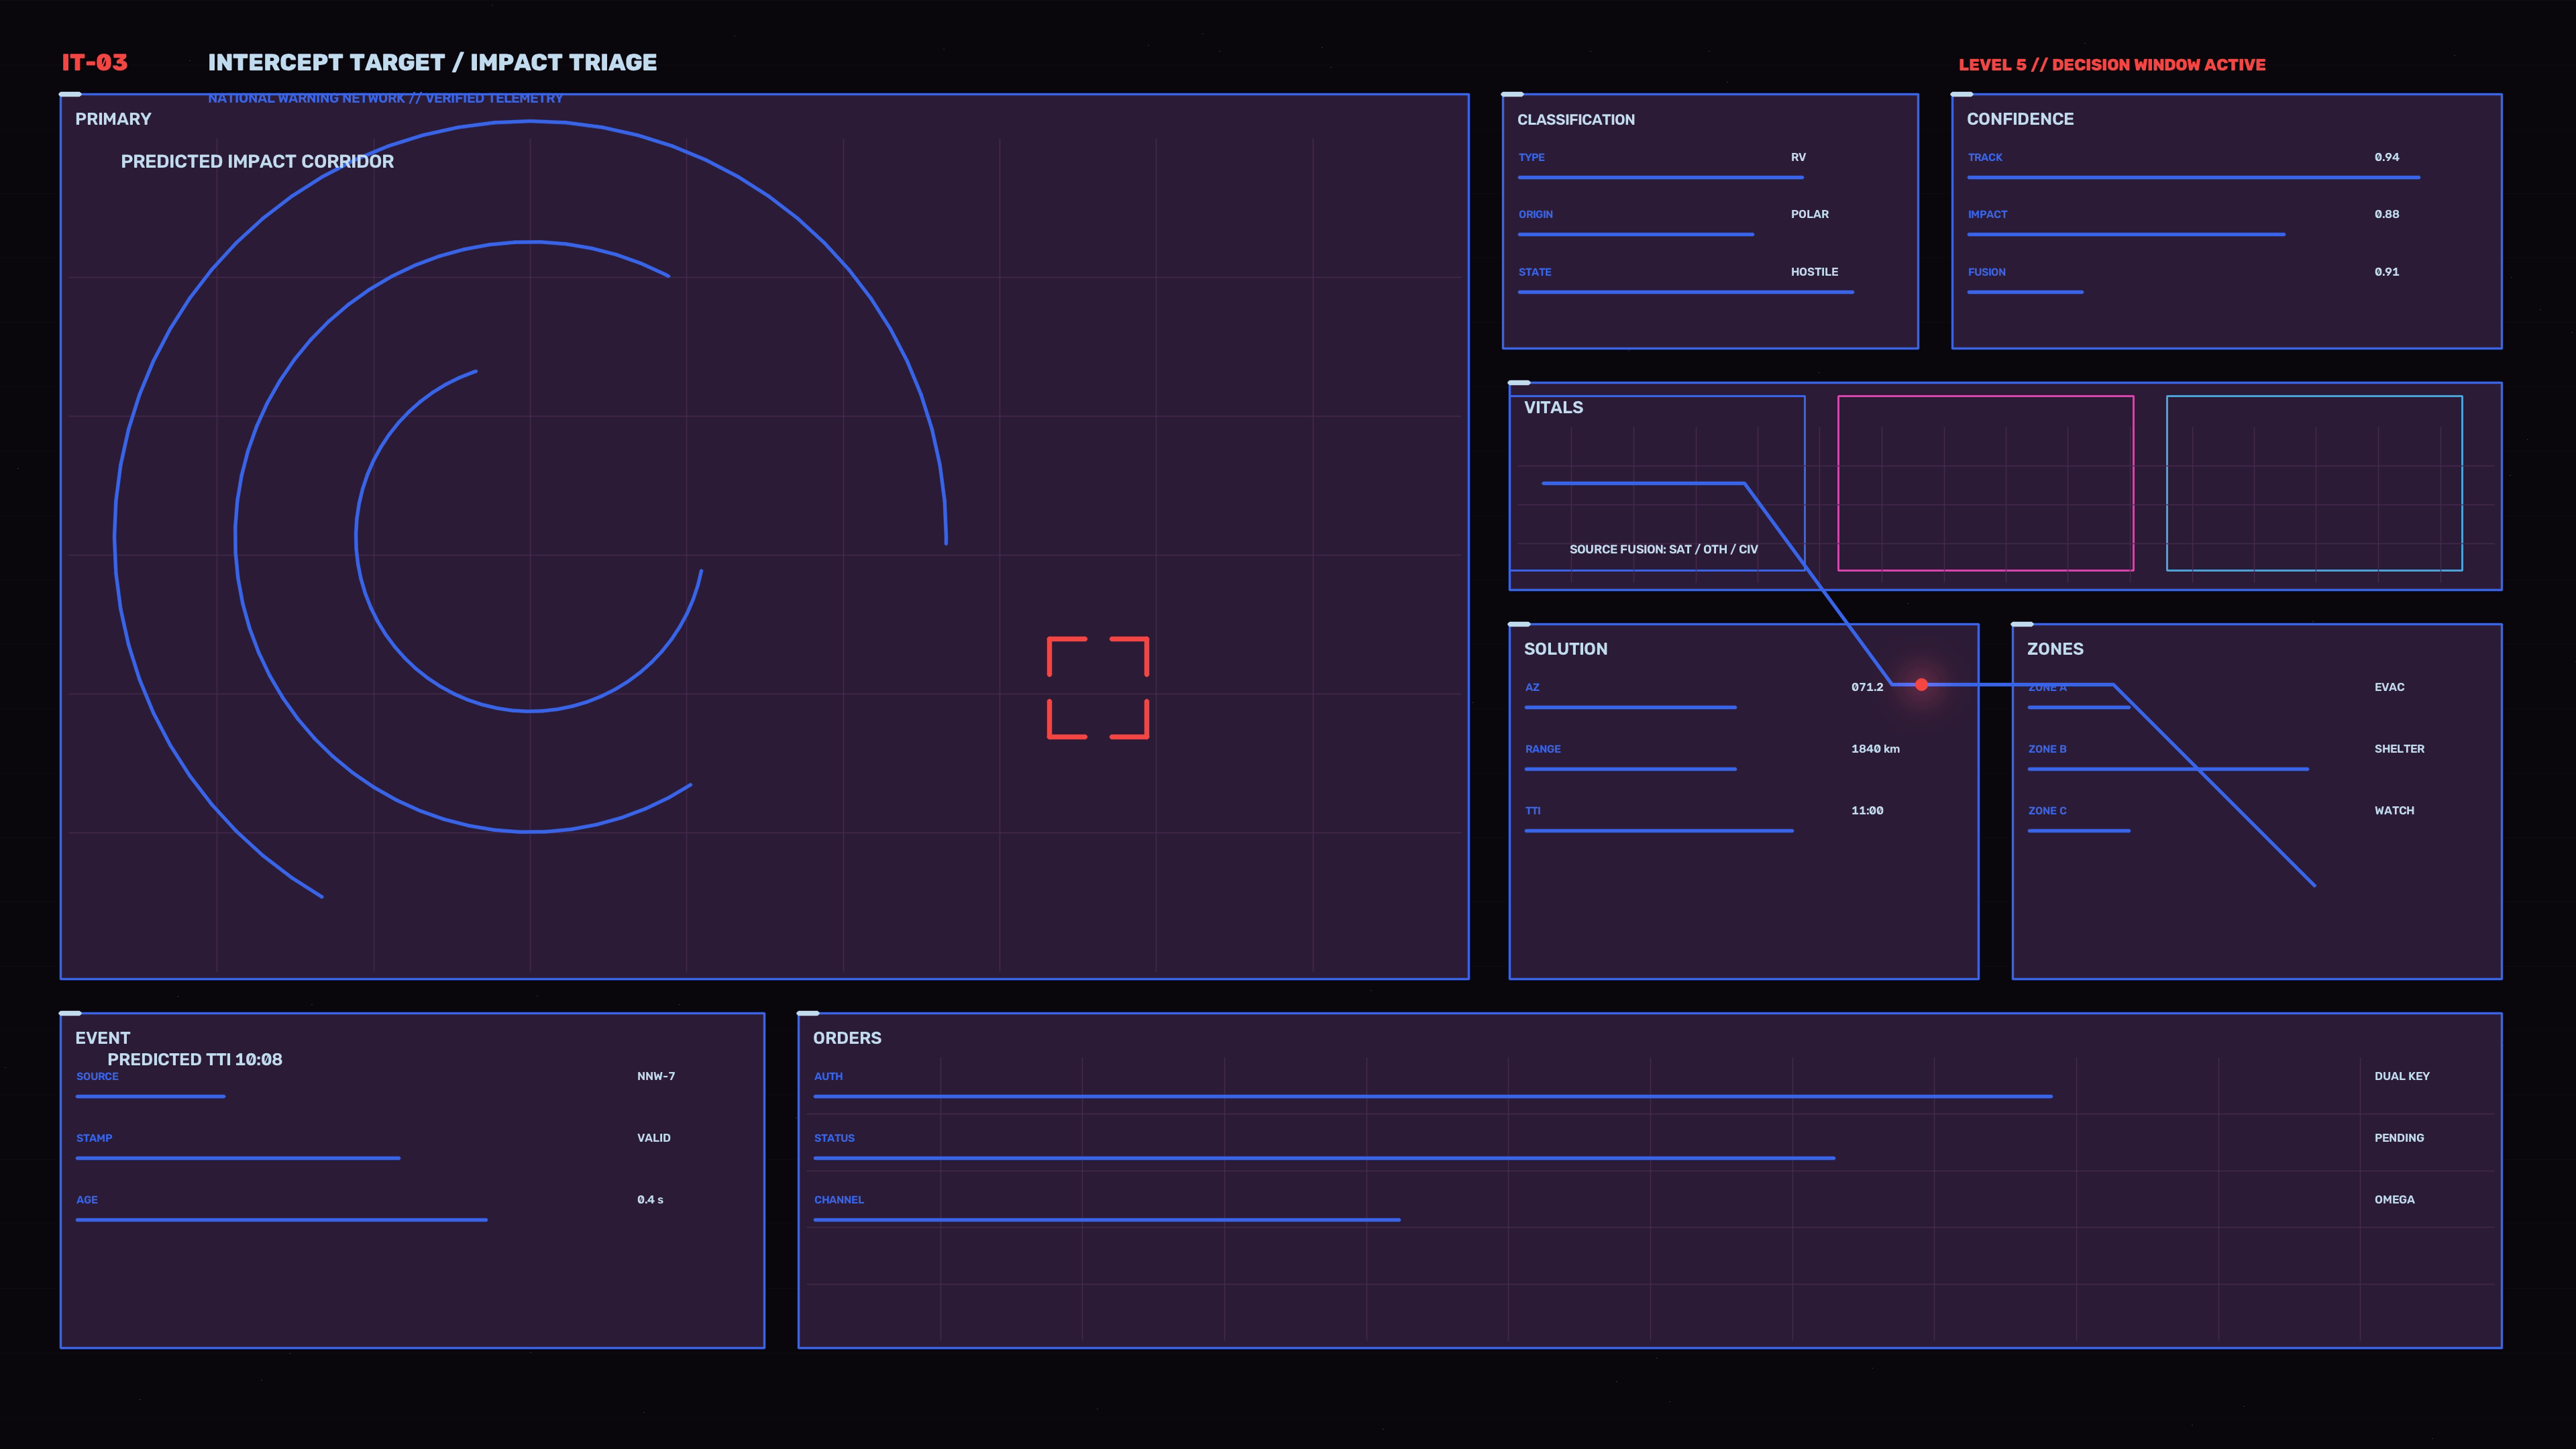The height and width of the screenshot is (1449, 2576).
Task: Click the STATE bar in Classification
Action: pos(1685,292)
